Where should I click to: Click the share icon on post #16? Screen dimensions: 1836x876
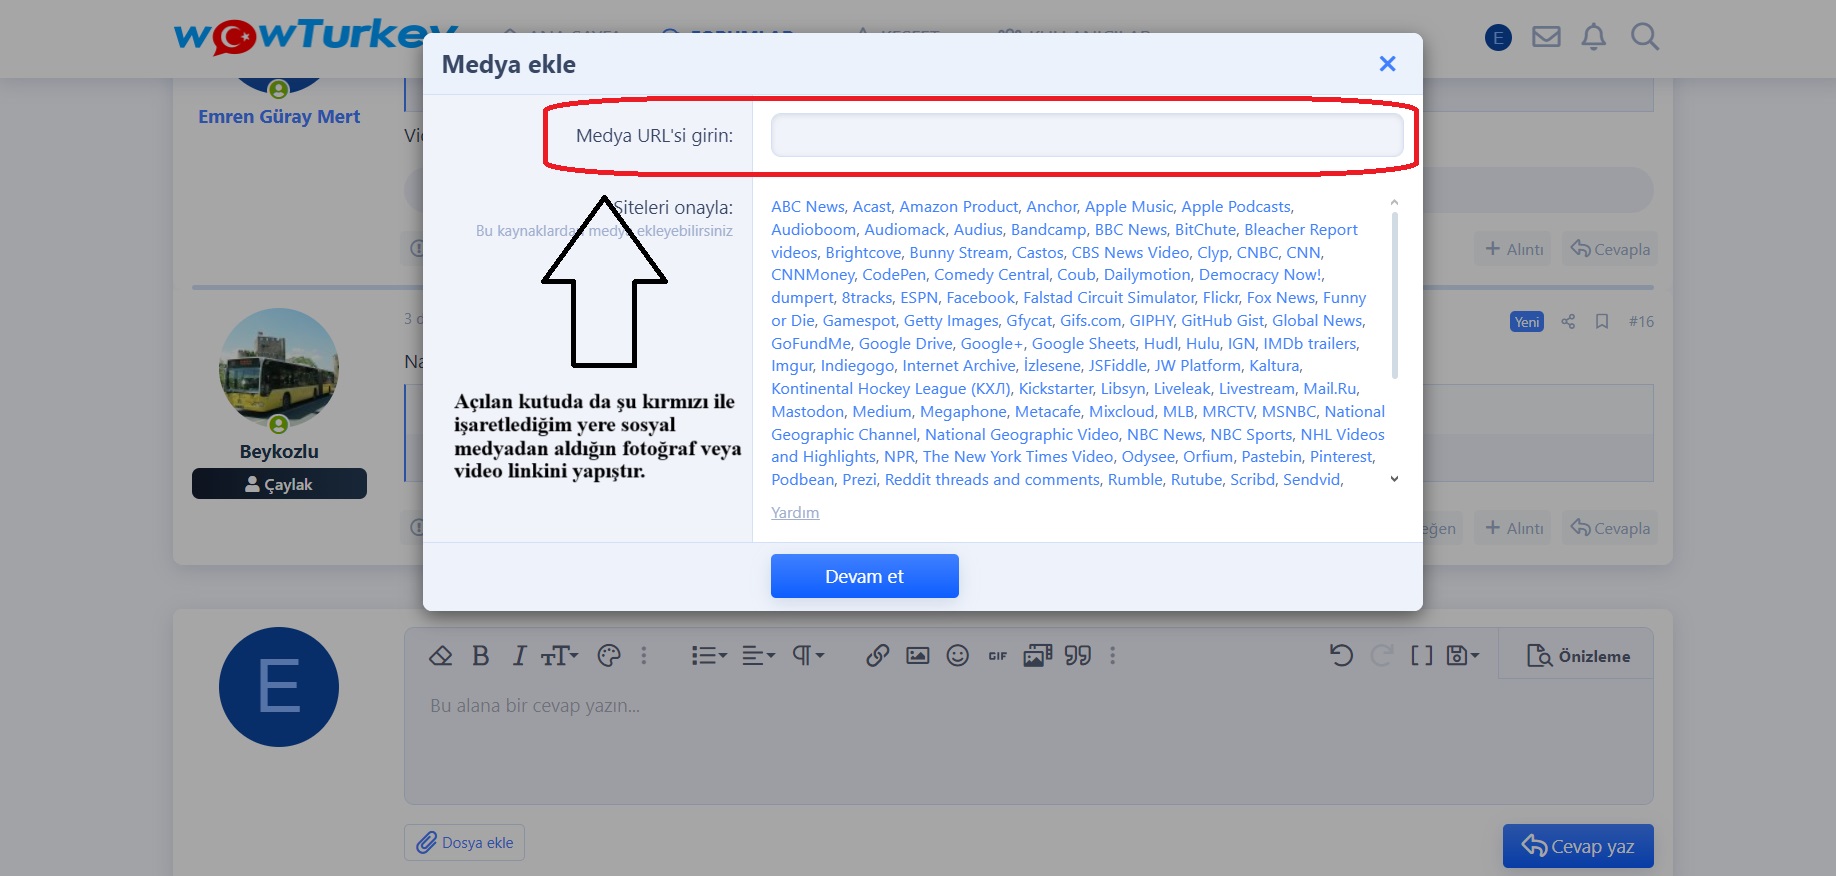(x=1568, y=321)
